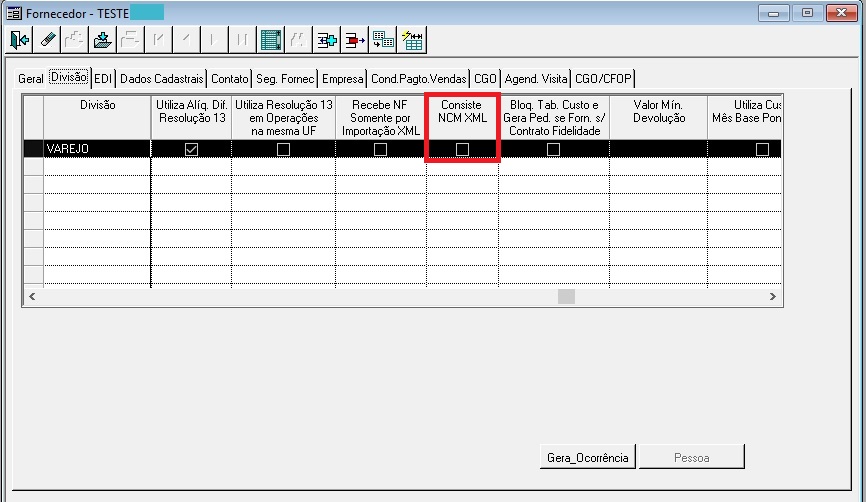The image size is (866, 502).
Task: Click the grid scrollbar right arrow
Action: point(773,297)
